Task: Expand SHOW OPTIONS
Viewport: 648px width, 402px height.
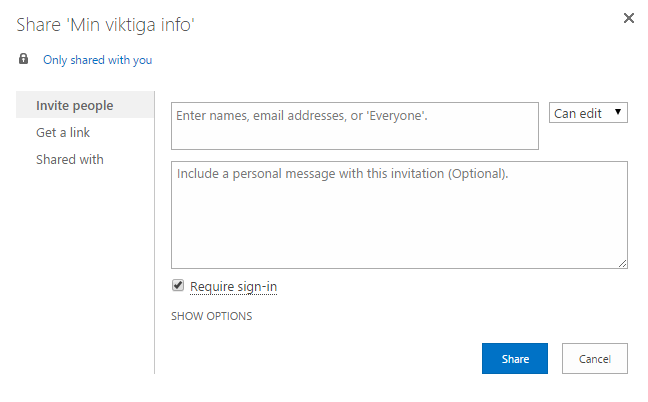Action: (212, 316)
